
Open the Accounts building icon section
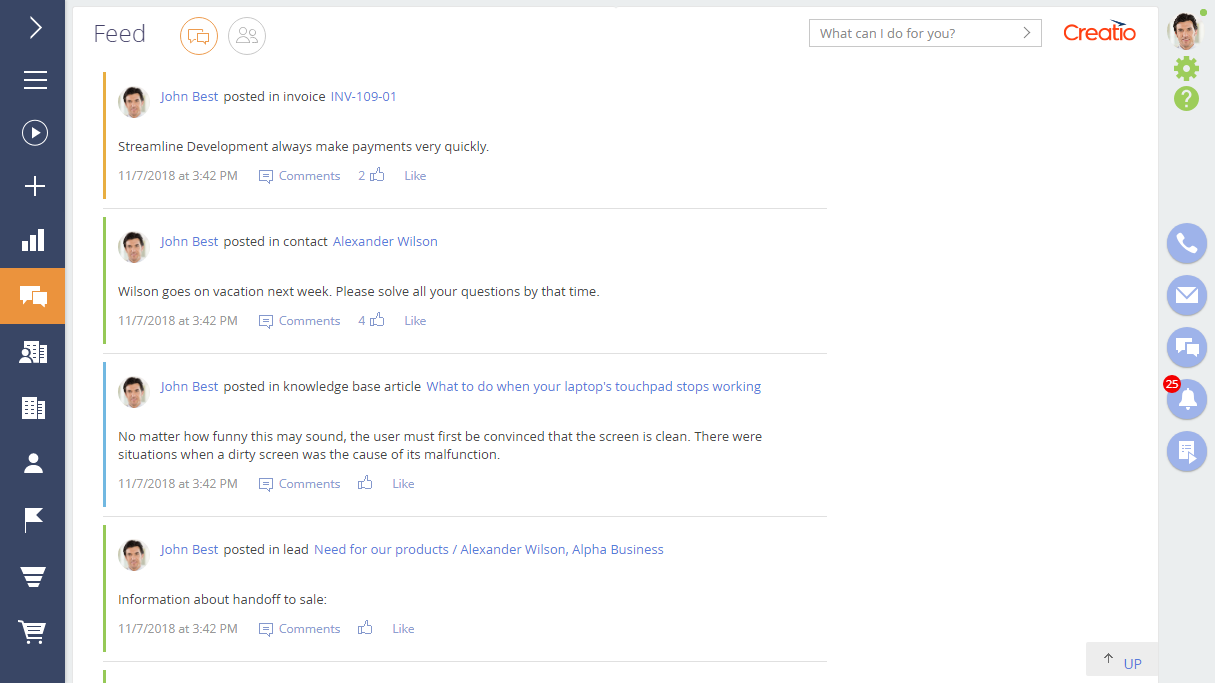pyautogui.click(x=34, y=407)
